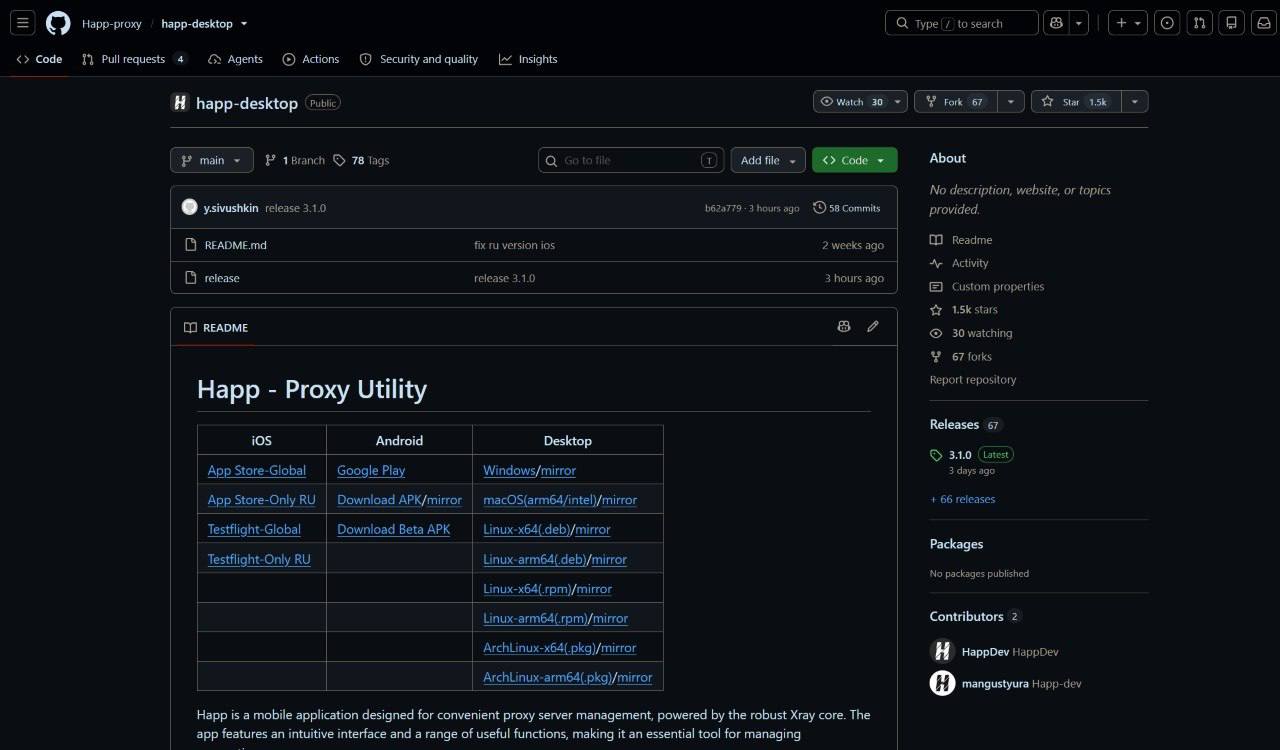
Task: Click the mangustyura contributor avatar
Action: [942, 683]
